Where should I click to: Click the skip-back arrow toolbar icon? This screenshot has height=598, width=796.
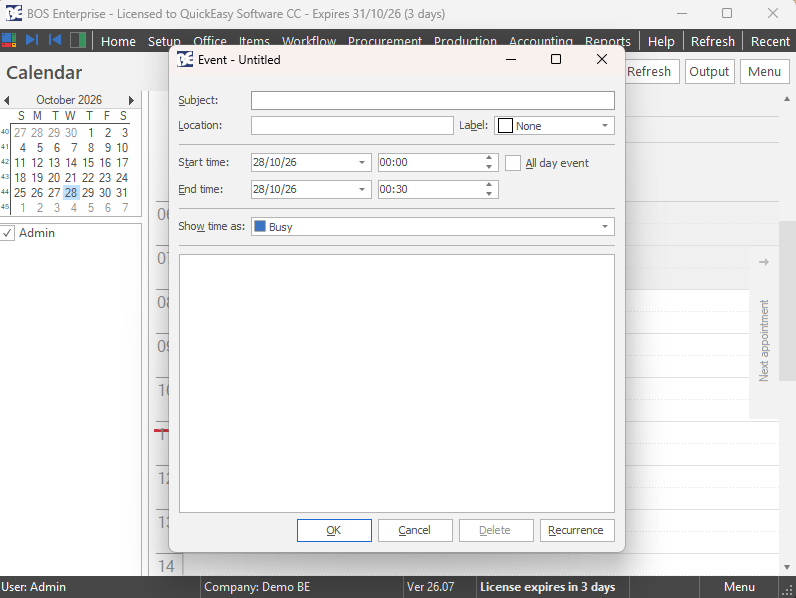[55, 40]
